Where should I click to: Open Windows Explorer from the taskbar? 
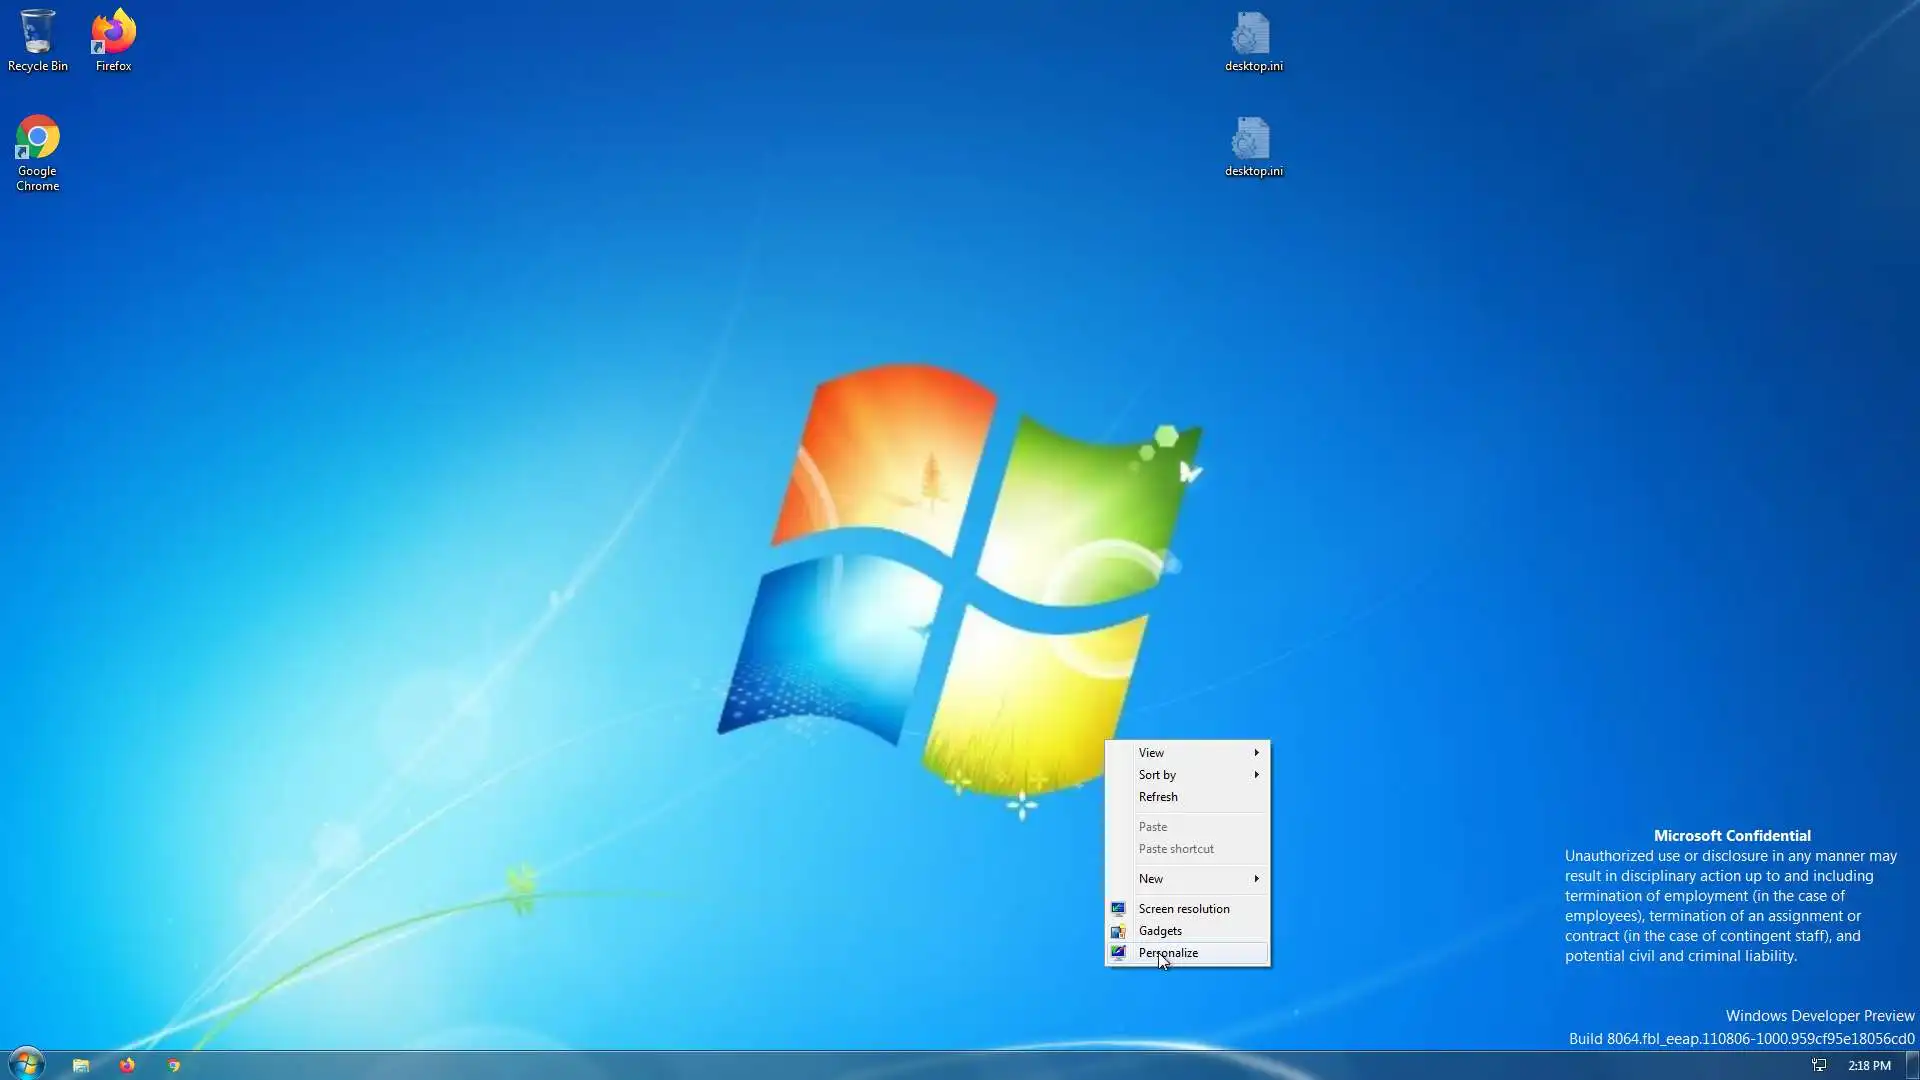click(81, 1065)
